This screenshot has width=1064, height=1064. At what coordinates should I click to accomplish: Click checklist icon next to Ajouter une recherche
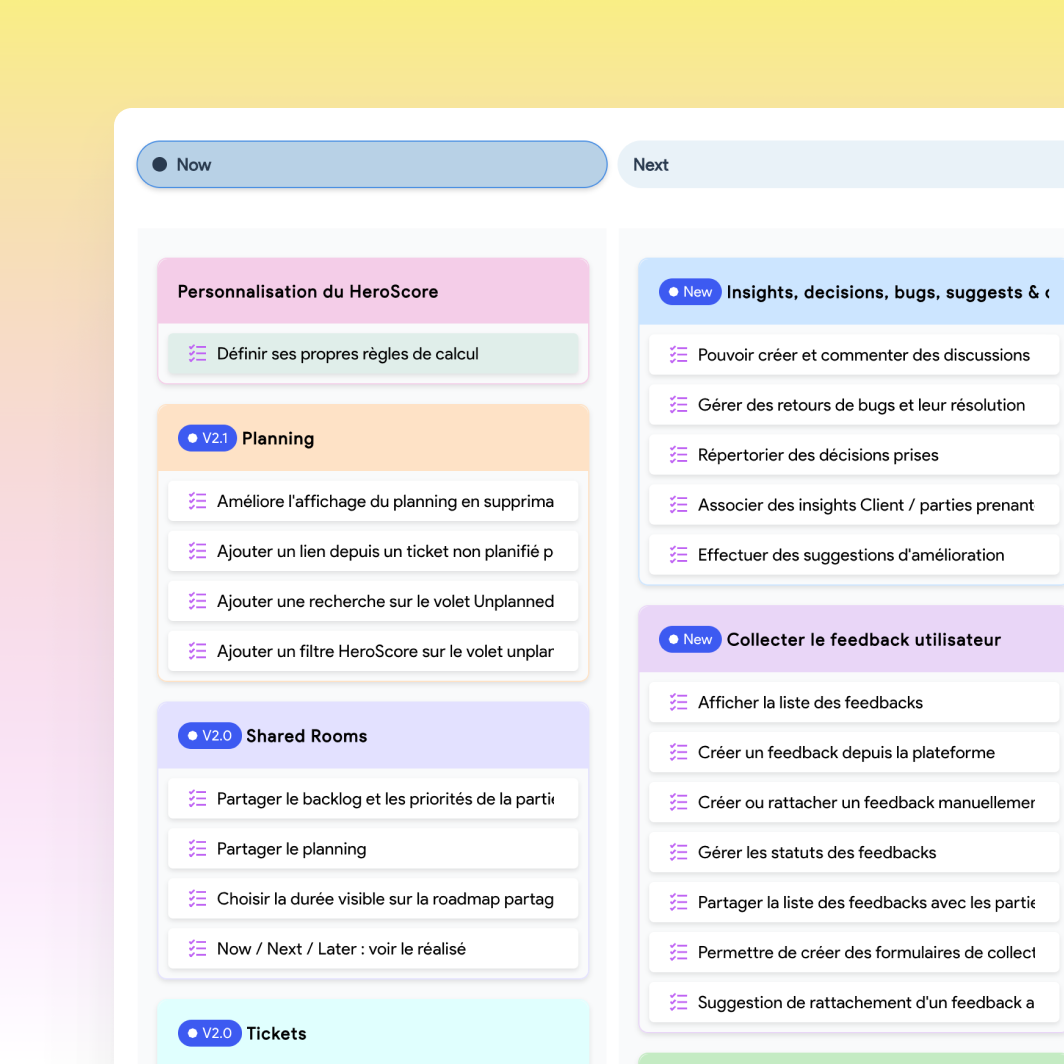(197, 601)
